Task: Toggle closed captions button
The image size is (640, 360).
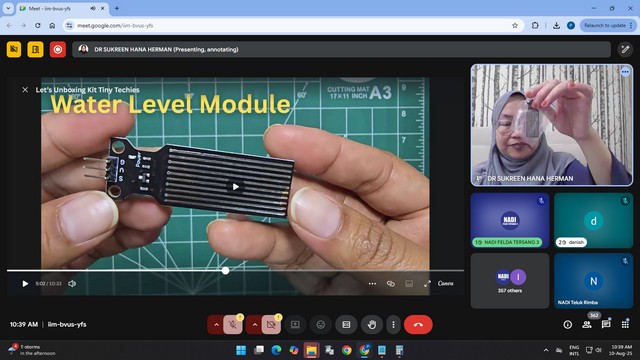Action: point(346,324)
